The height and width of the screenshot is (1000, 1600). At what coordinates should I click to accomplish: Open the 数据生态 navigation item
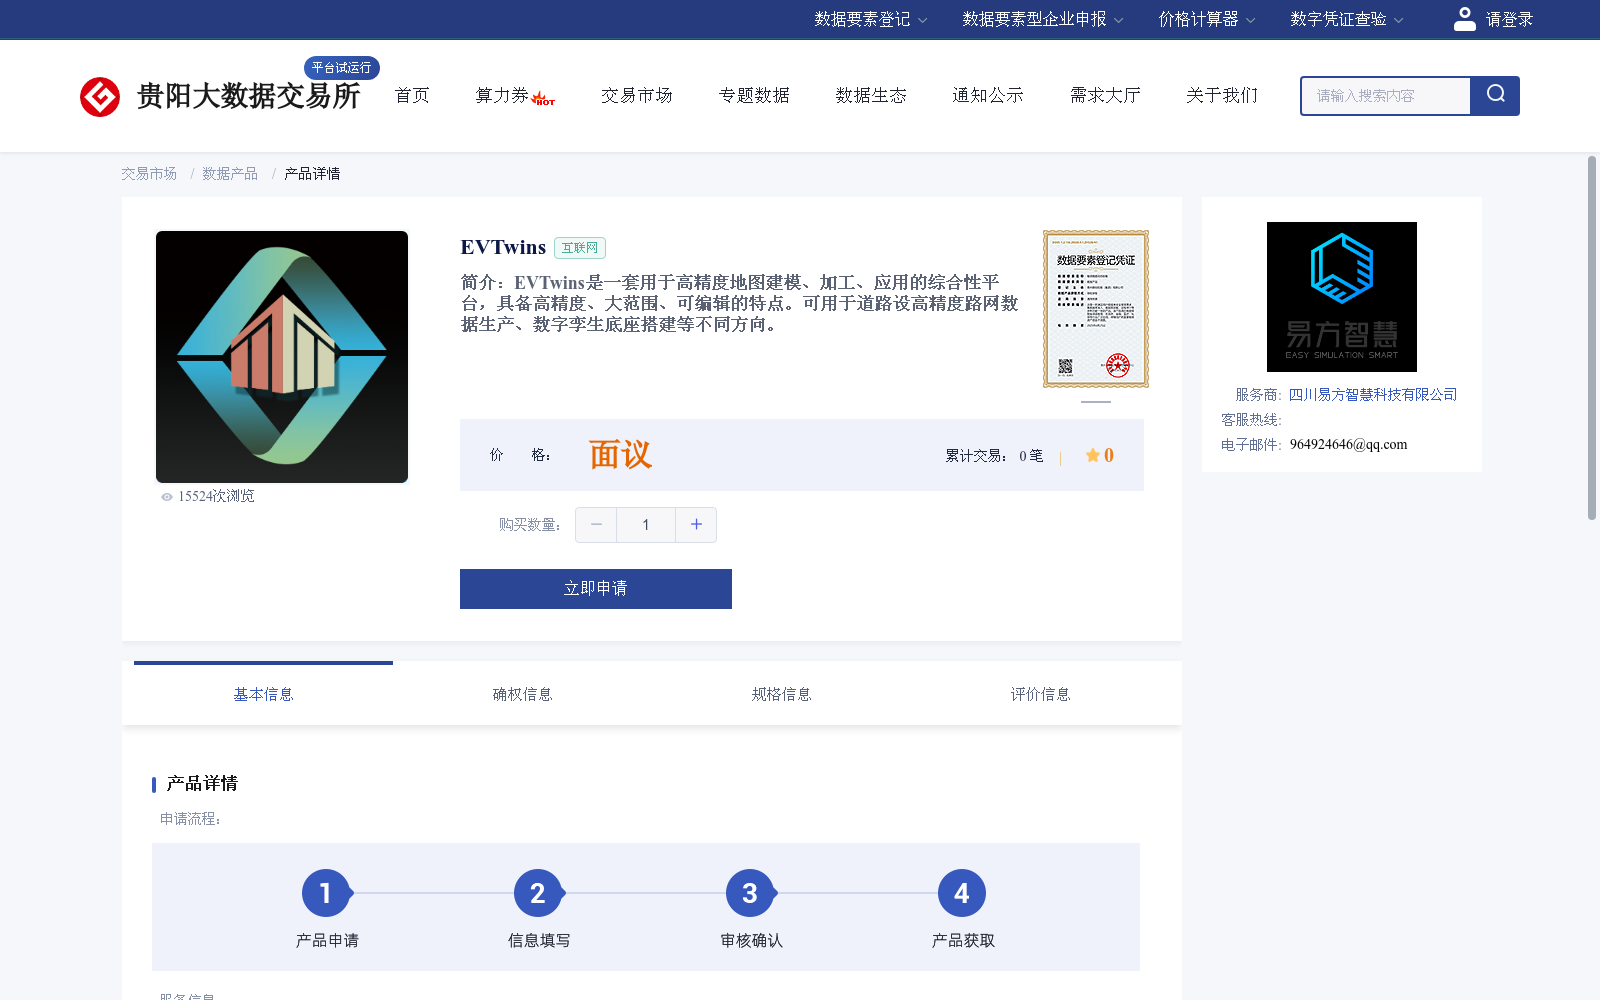click(871, 95)
